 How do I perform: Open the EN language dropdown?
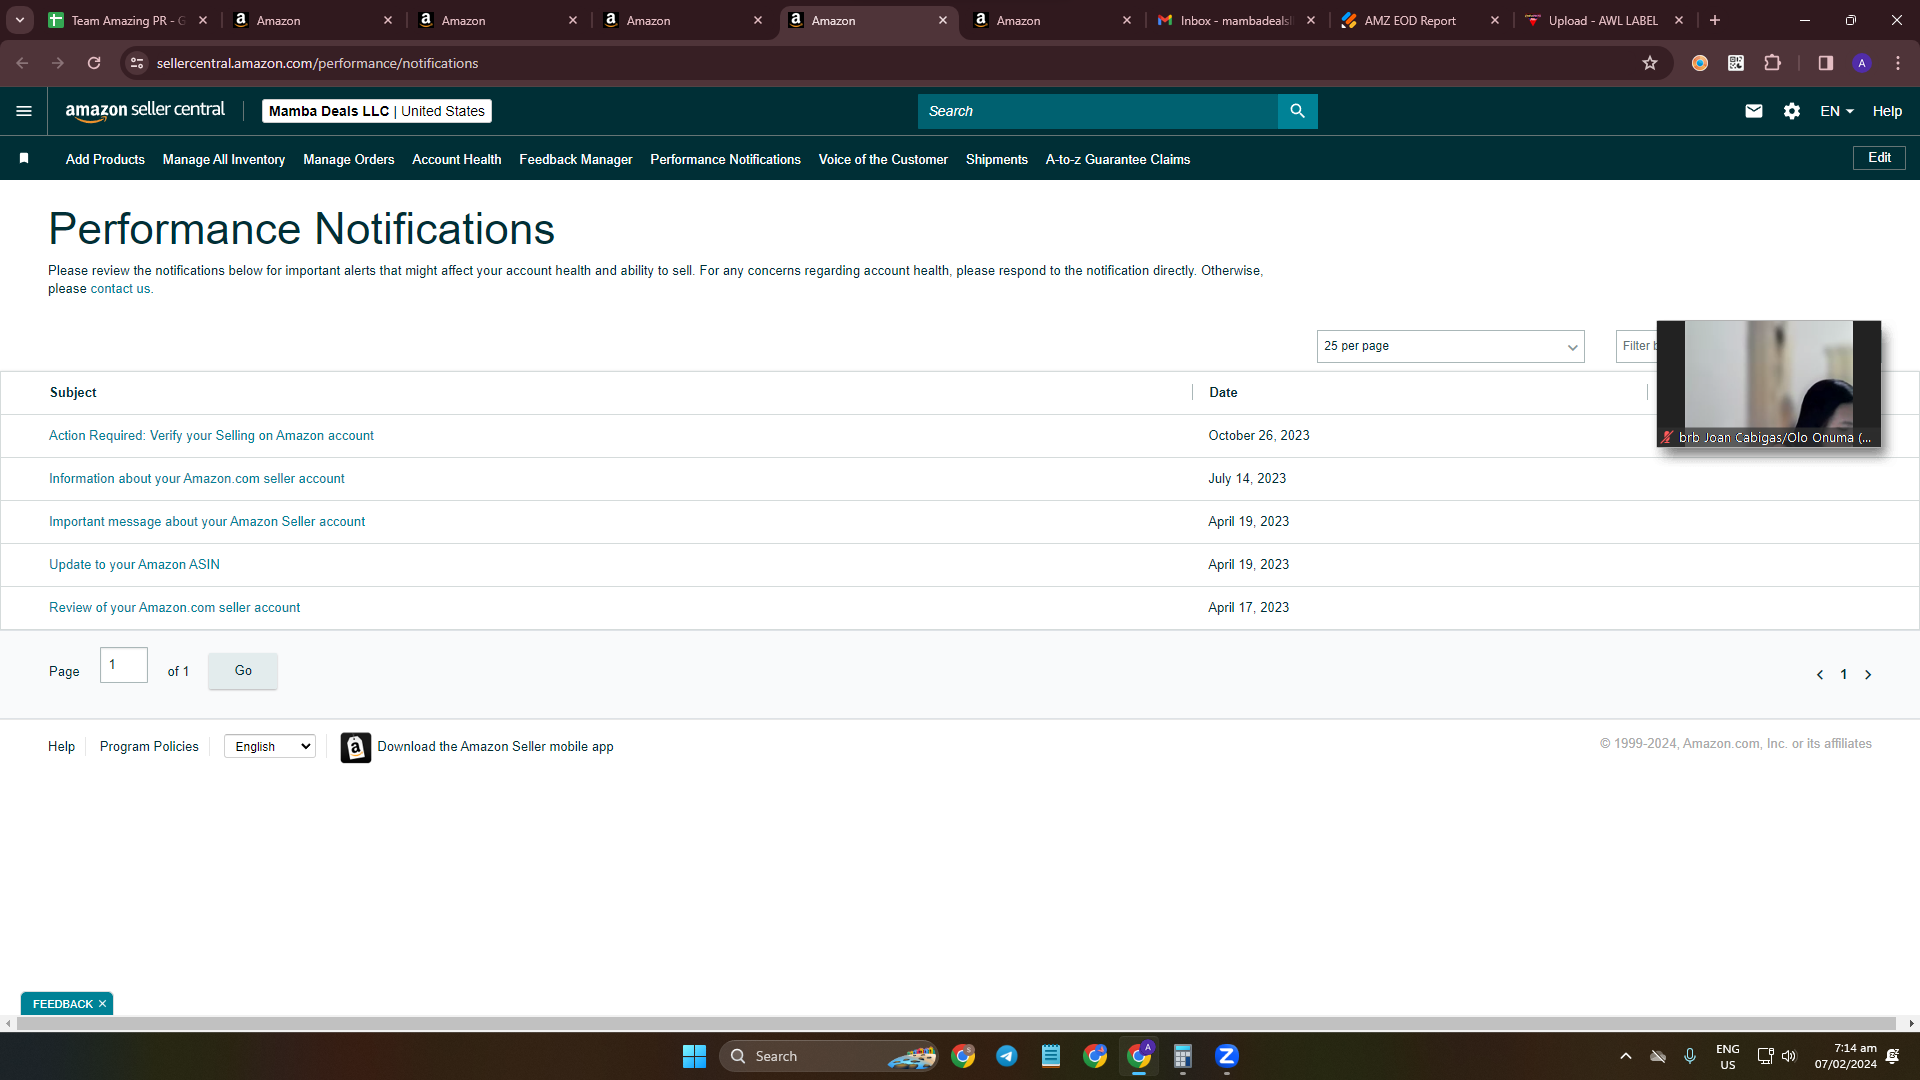[x=1837, y=111]
